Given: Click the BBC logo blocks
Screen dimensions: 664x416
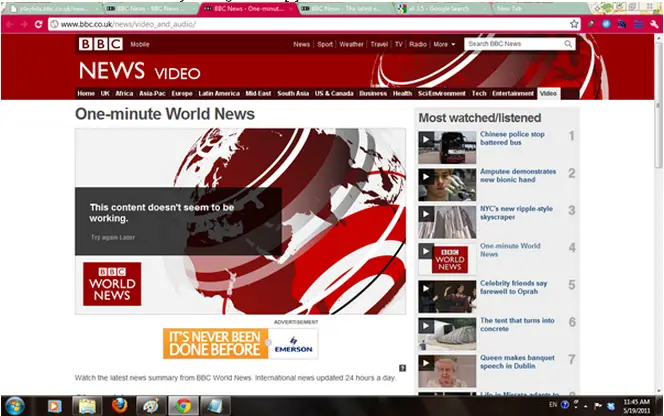Looking at the screenshot, I should point(100,44).
